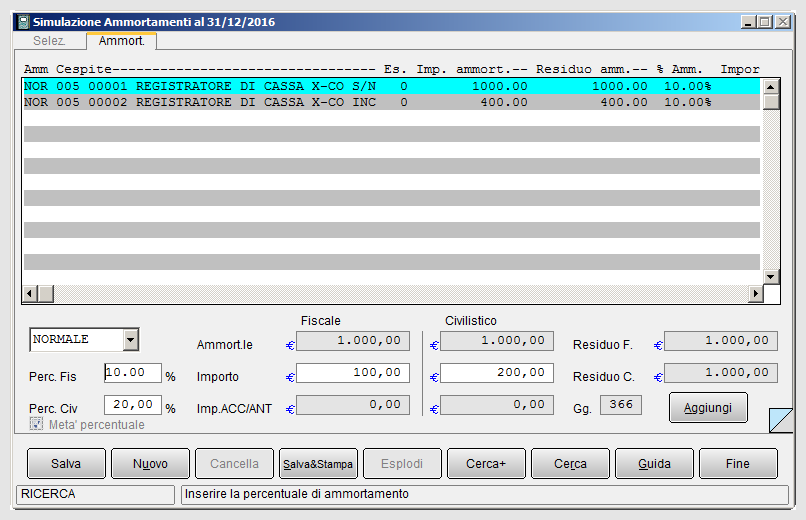Toggle the Meta' percentuale checkbox
806x520 pixels.
click(x=36, y=424)
